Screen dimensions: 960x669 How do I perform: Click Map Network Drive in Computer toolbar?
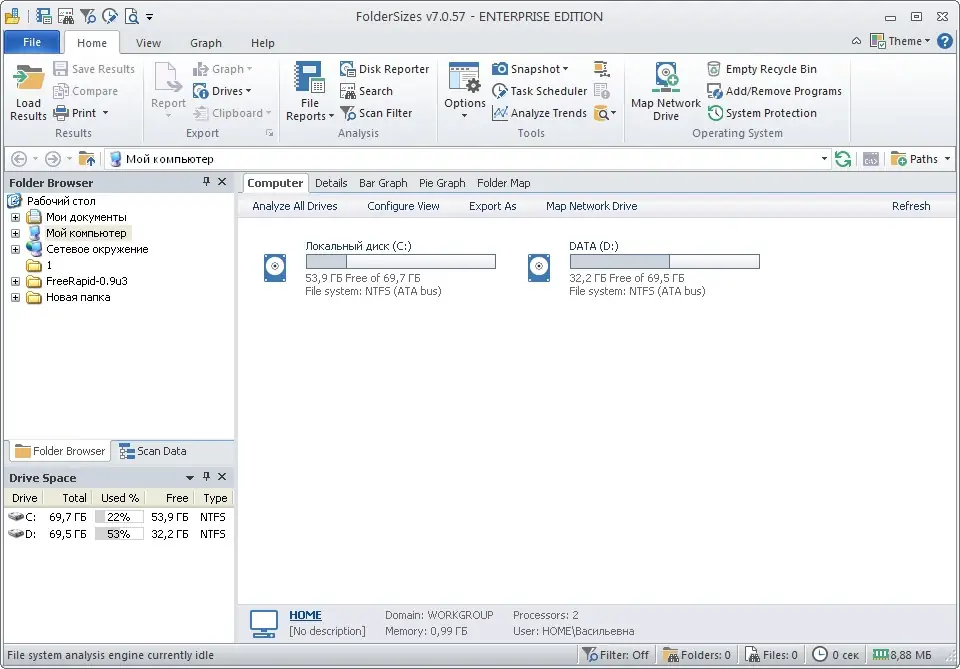591,206
